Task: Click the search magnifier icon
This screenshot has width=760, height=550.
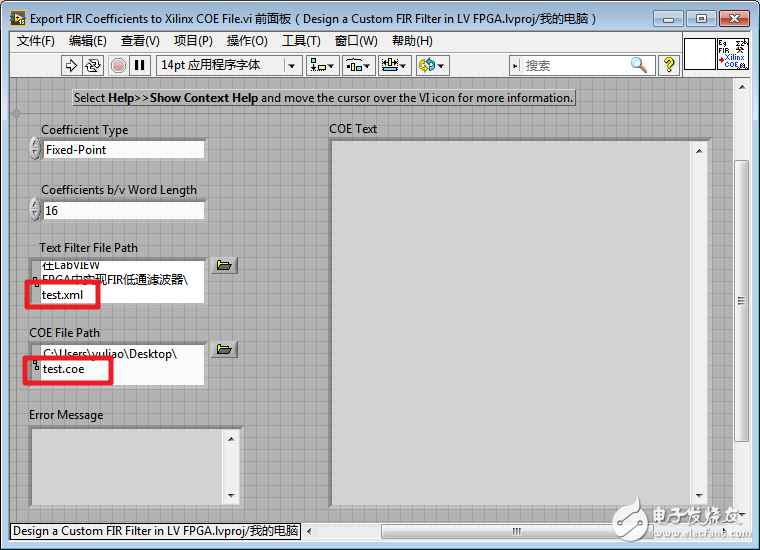Action: tap(639, 65)
